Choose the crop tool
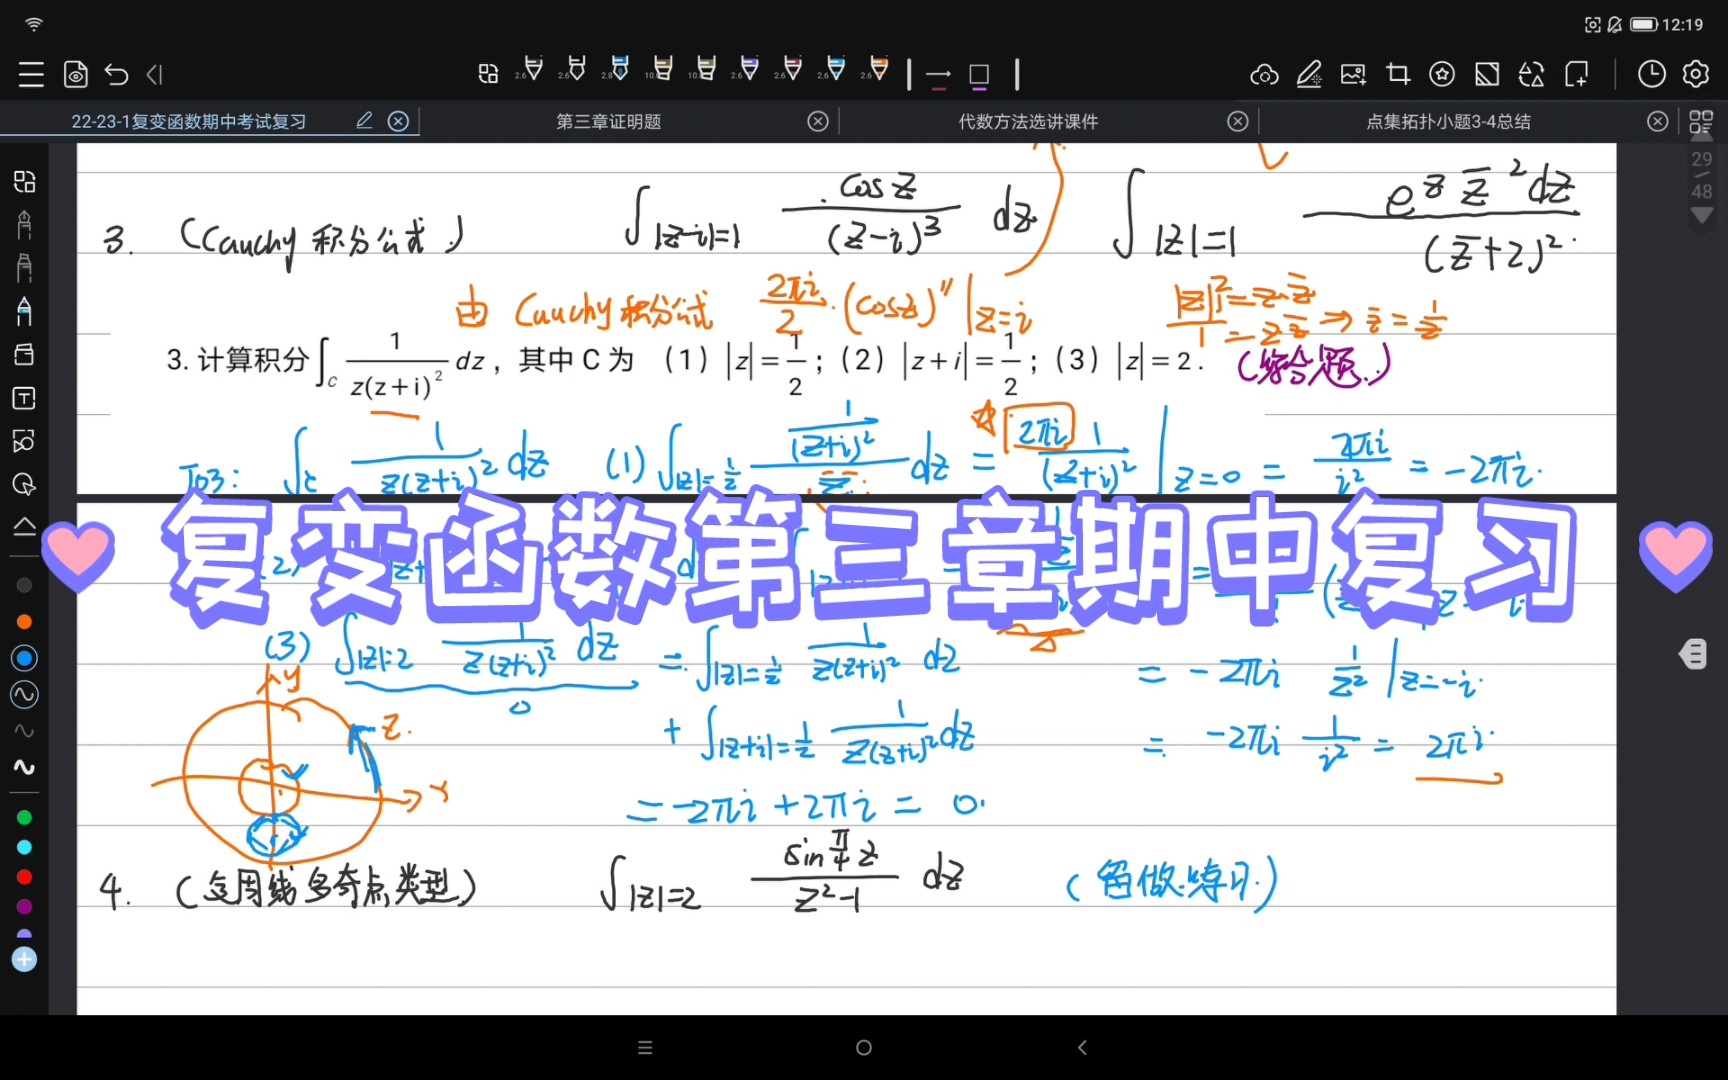 tap(1398, 74)
